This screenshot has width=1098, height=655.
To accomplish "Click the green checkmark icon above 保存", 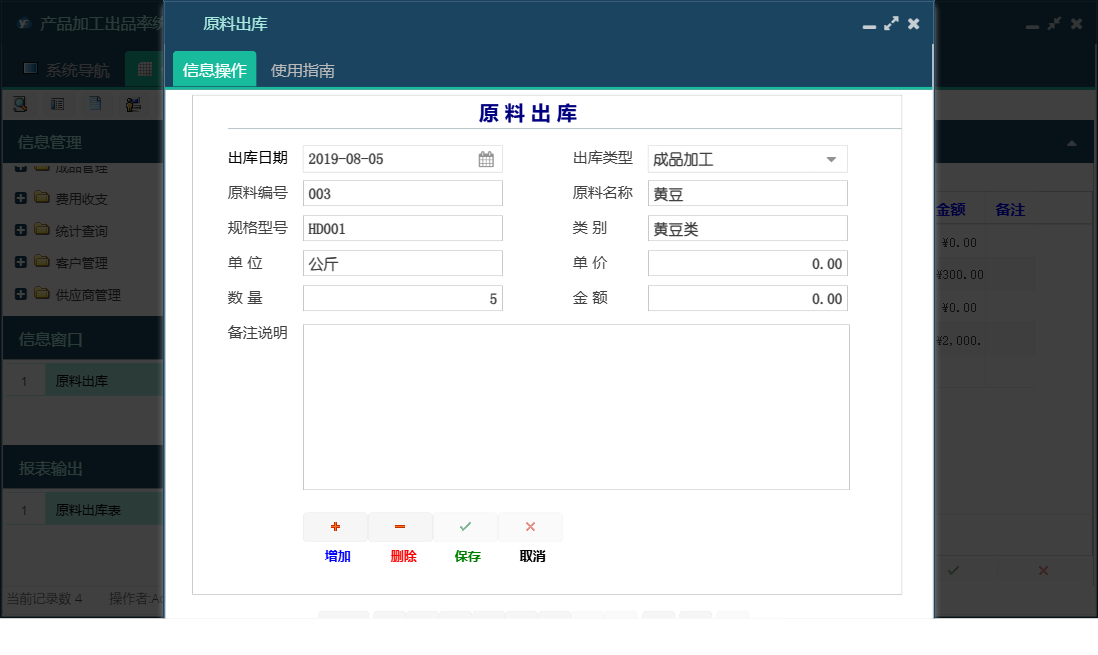I will tap(465, 527).
